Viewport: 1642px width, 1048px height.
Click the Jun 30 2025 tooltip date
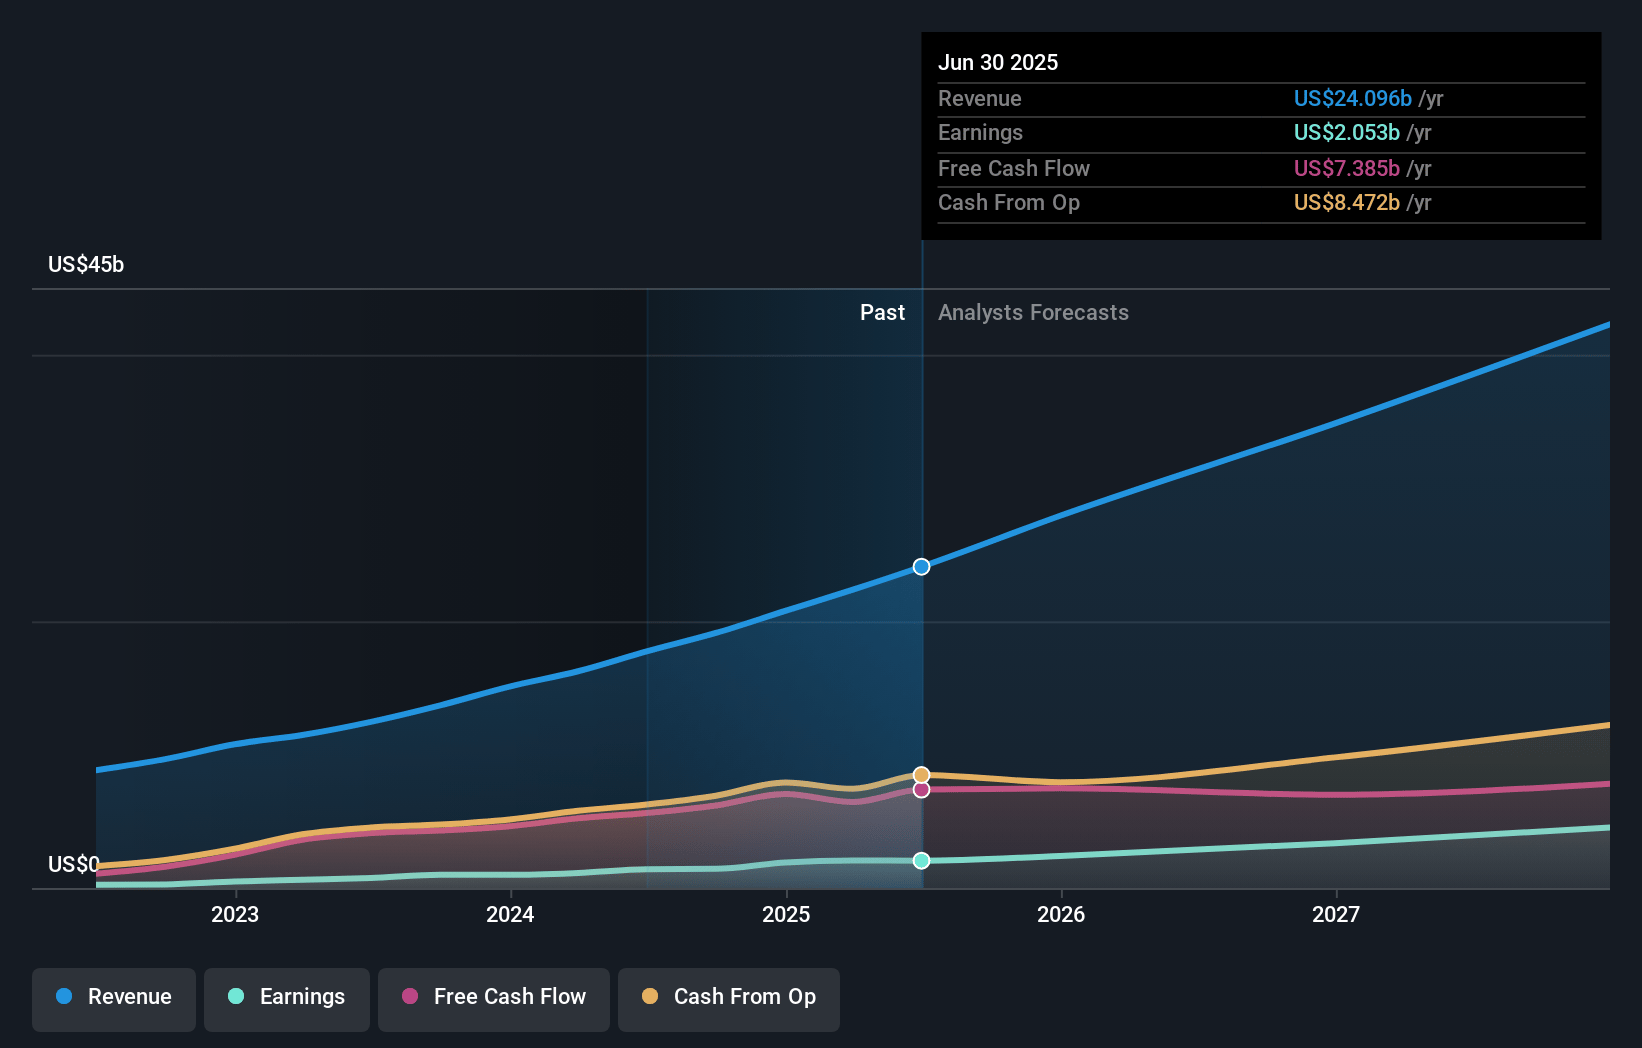(998, 62)
